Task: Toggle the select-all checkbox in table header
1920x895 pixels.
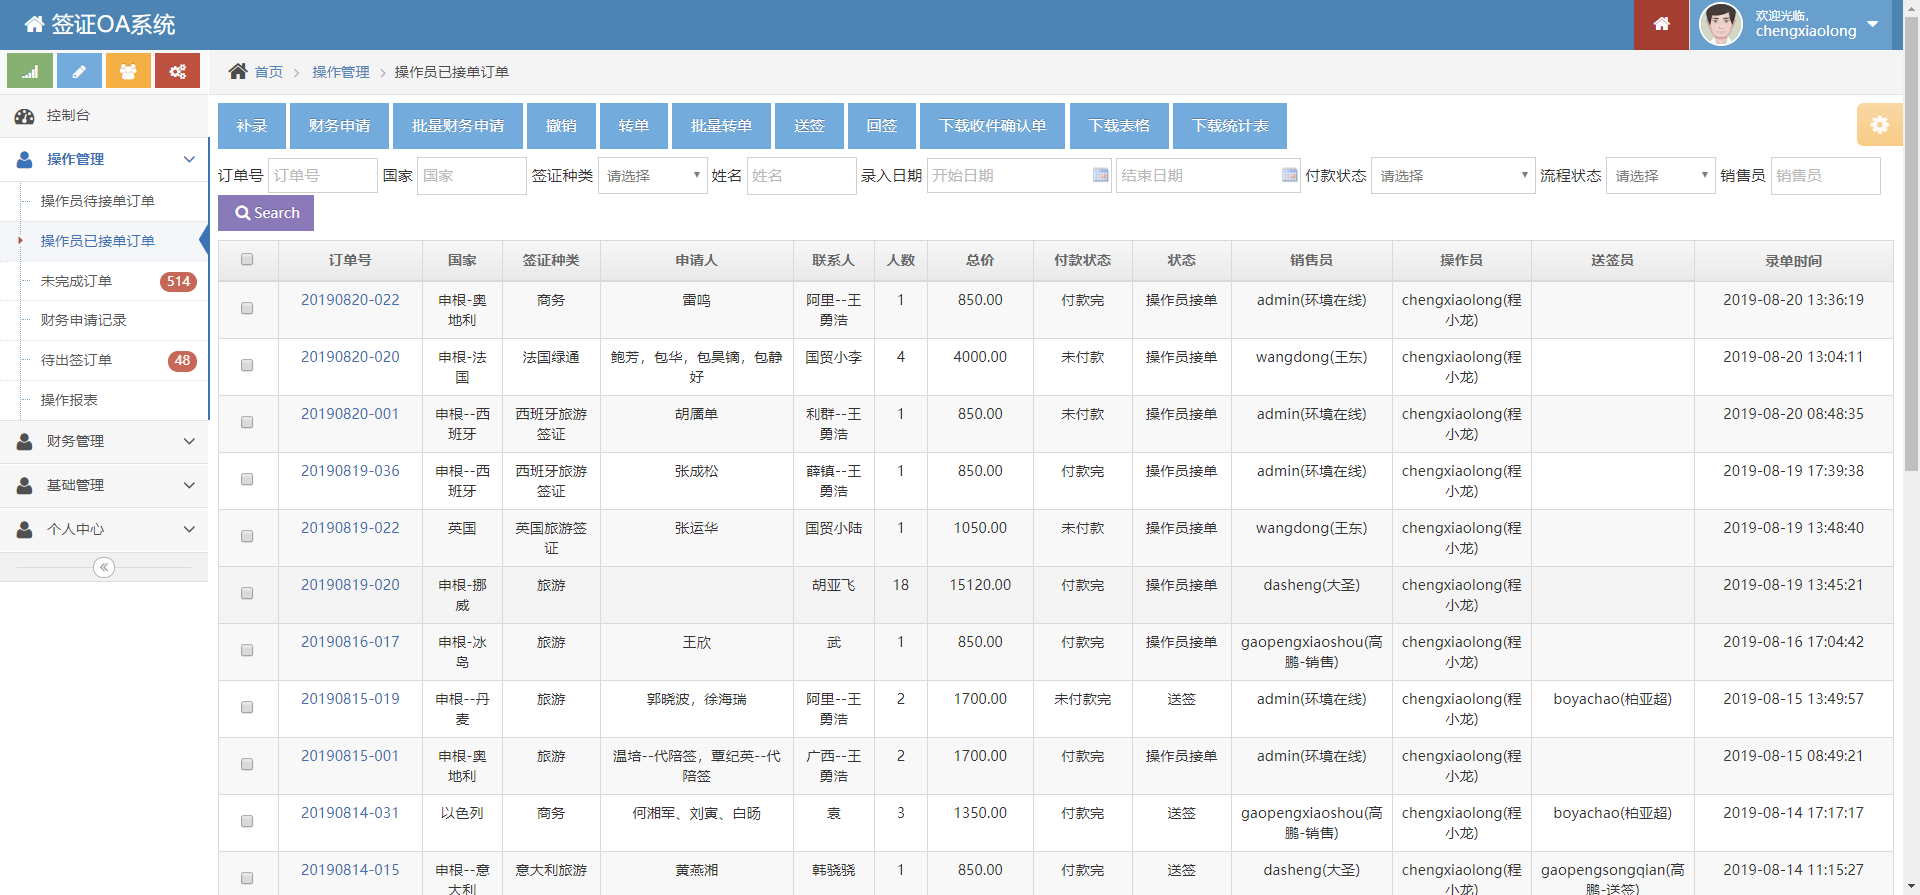Action: click(x=247, y=260)
